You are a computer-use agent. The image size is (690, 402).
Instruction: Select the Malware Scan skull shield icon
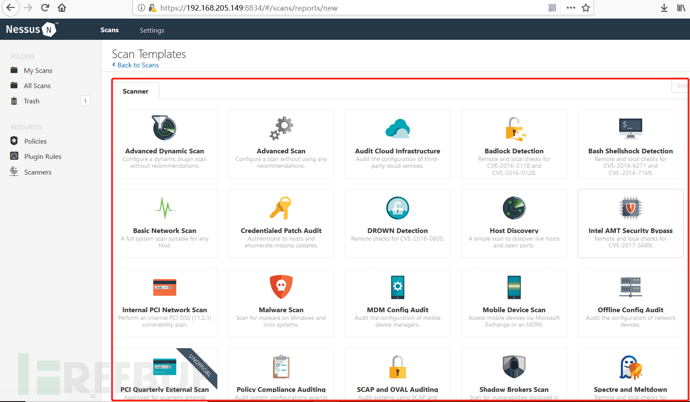point(281,287)
